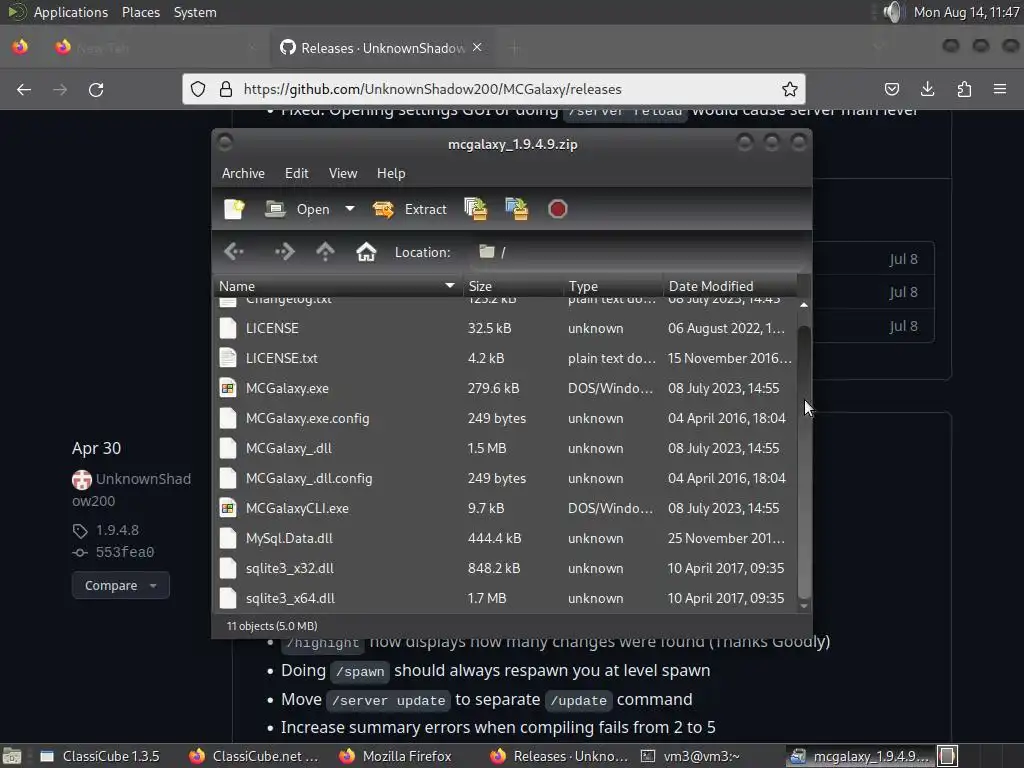The image size is (1024, 768).
Task: Open the Help menu
Action: (391, 173)
